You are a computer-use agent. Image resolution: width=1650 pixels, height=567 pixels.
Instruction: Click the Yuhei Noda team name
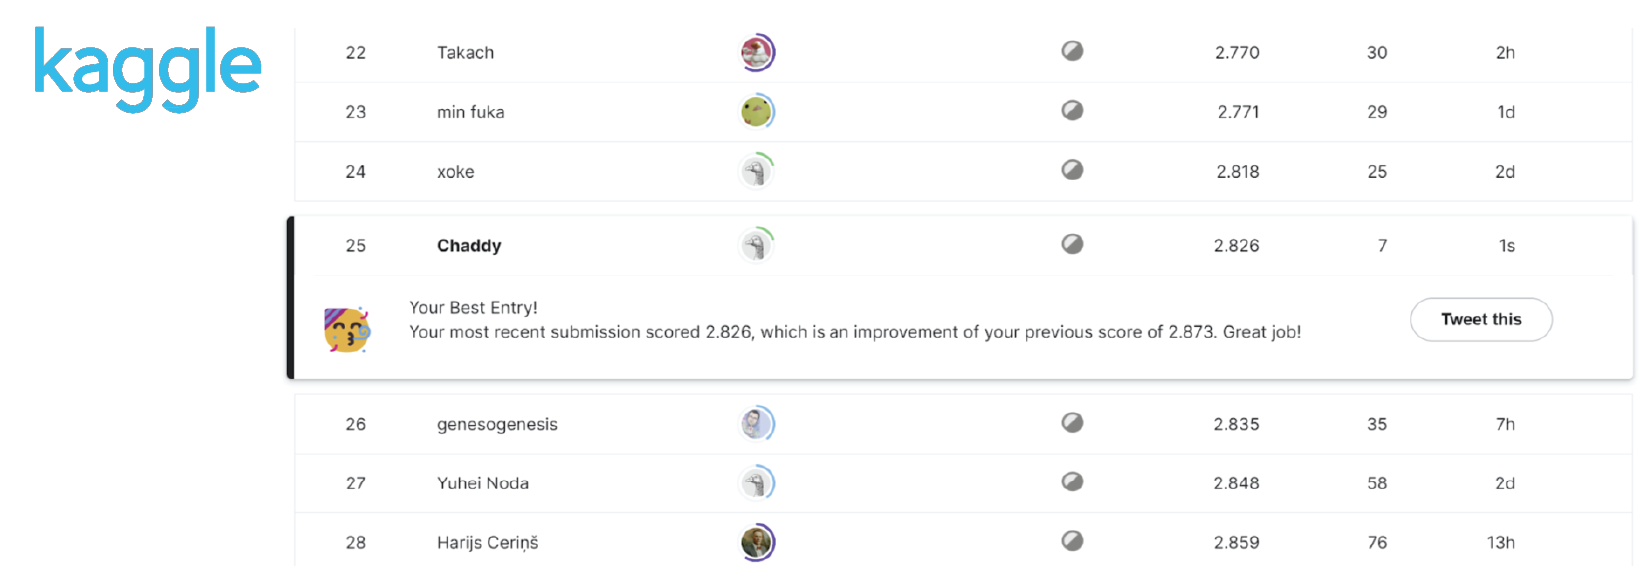coord(483,483)
